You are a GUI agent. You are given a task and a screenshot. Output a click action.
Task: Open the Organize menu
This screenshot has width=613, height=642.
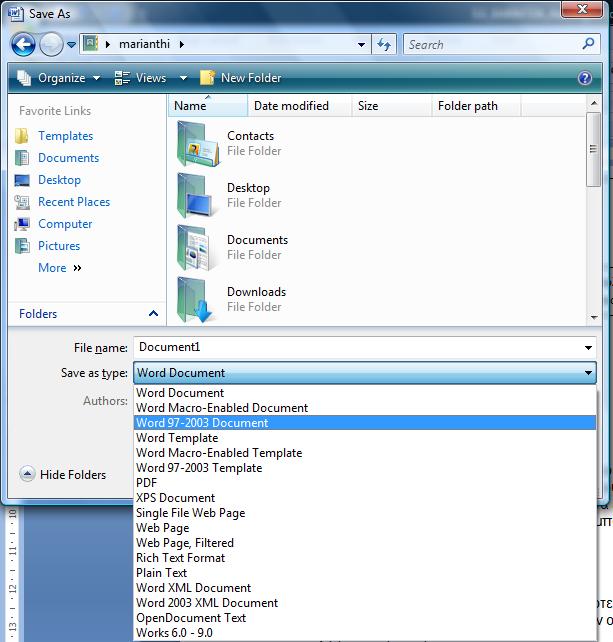tap(59, 78)
